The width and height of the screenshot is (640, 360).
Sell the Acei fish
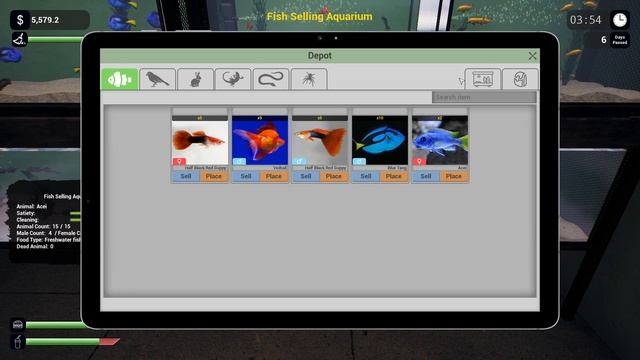pyautogui.click(x=426, y=176)
